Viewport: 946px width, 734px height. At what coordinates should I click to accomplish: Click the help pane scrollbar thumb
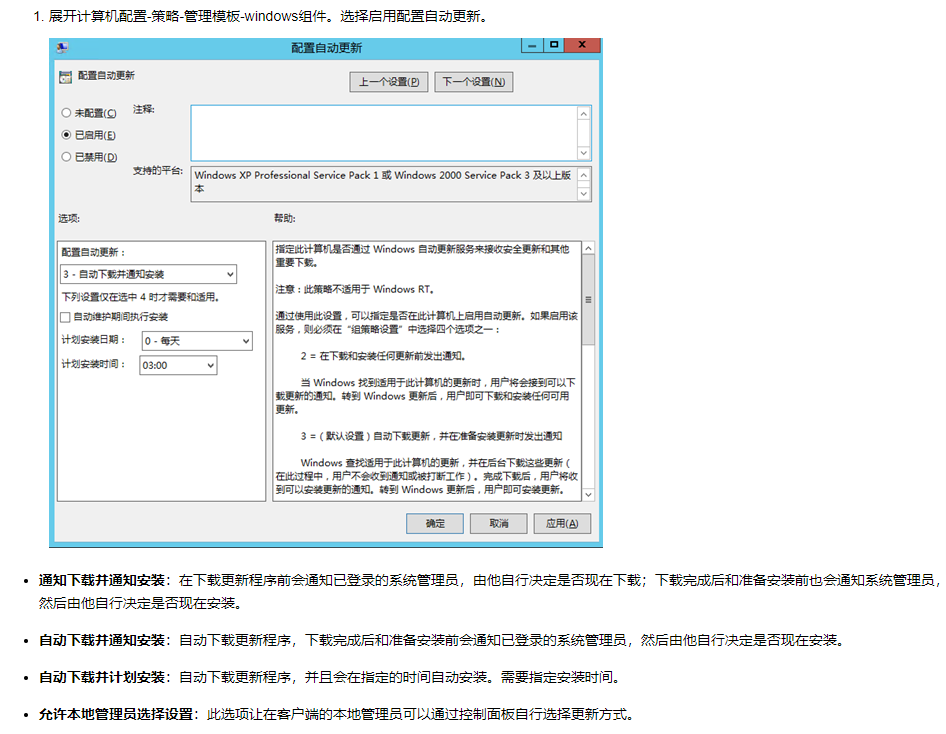[x=588, y=300]
